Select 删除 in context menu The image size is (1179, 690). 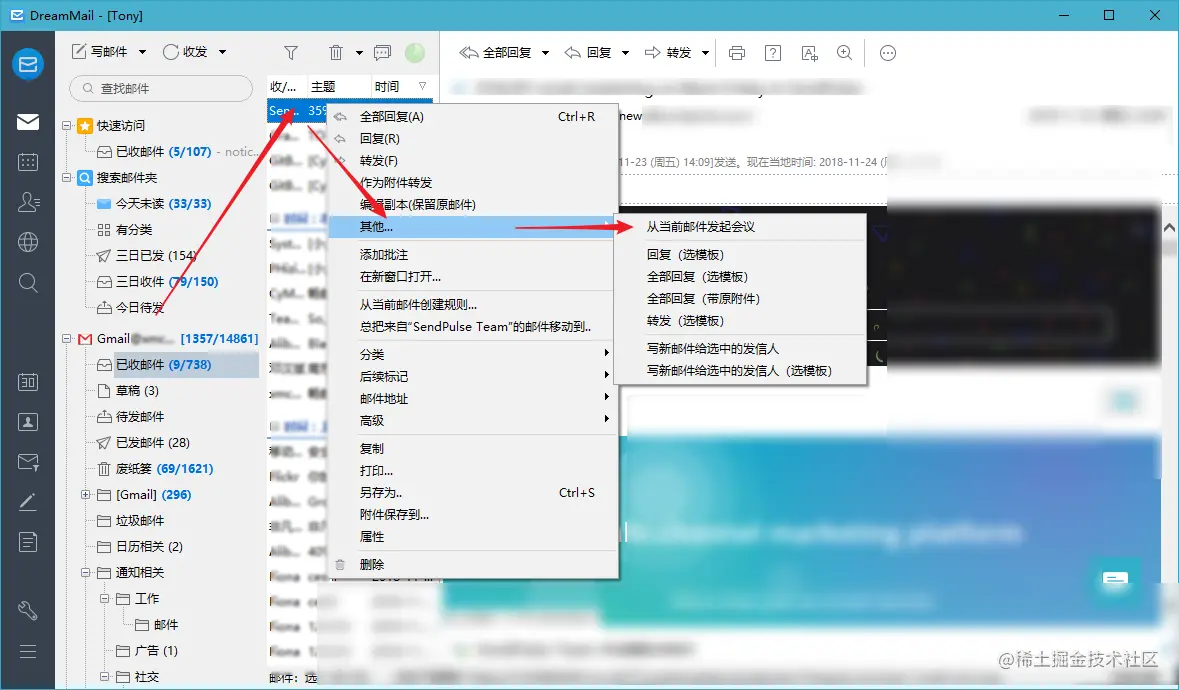[x=474, y=564]
